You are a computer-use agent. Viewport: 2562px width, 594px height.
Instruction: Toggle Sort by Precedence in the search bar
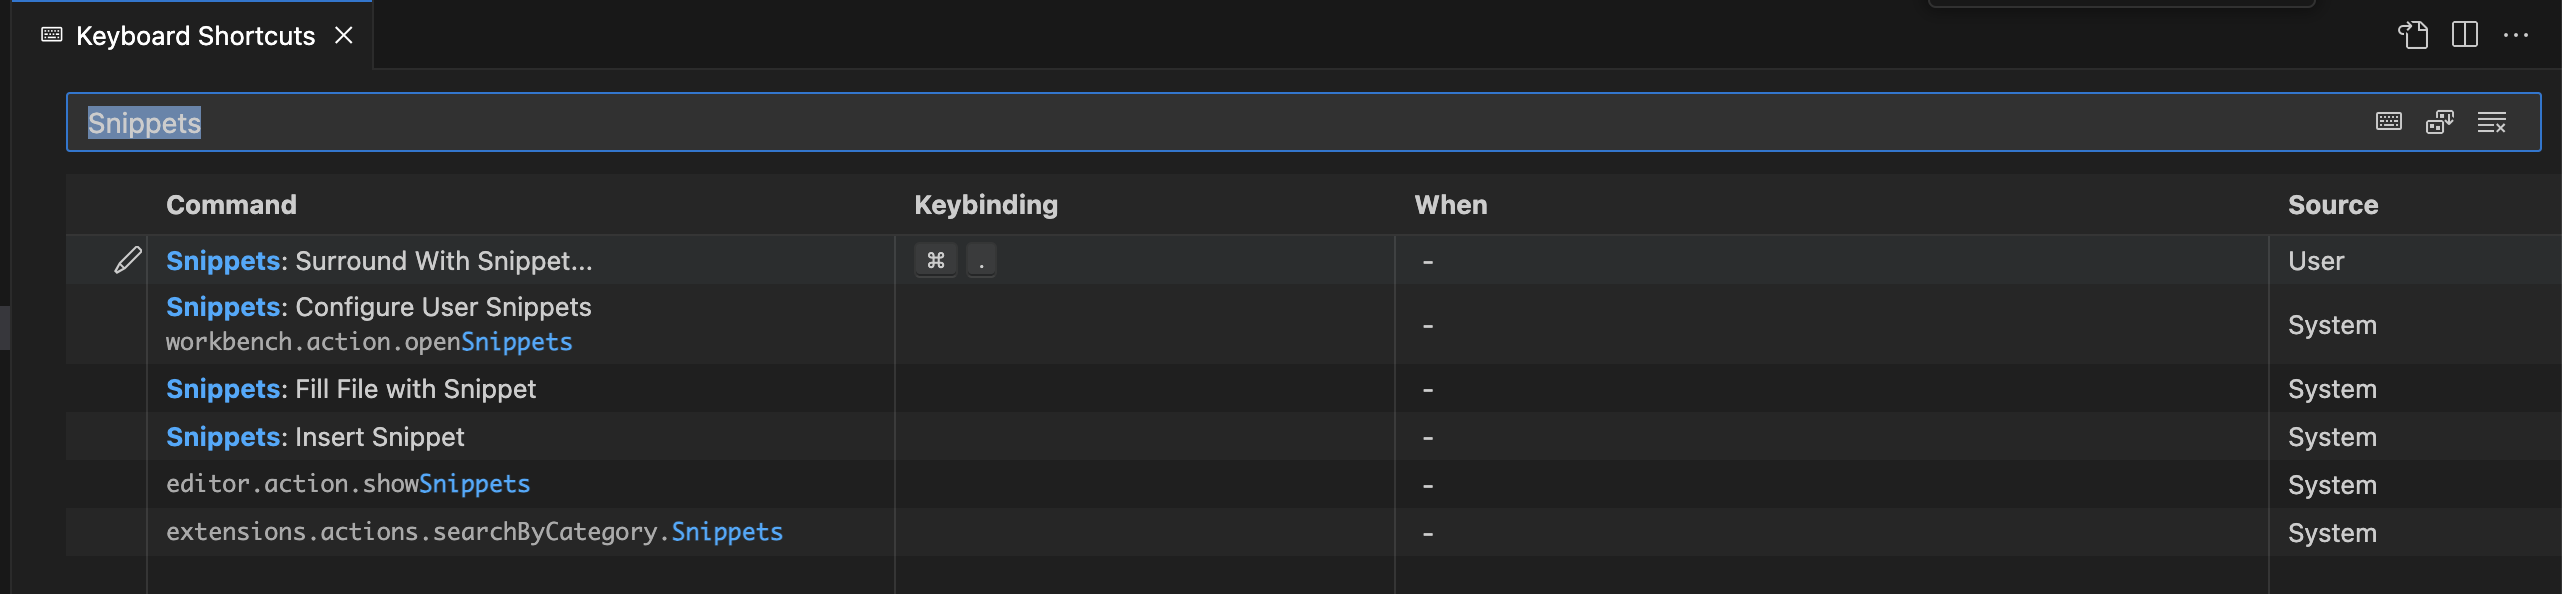(2442, 121)
